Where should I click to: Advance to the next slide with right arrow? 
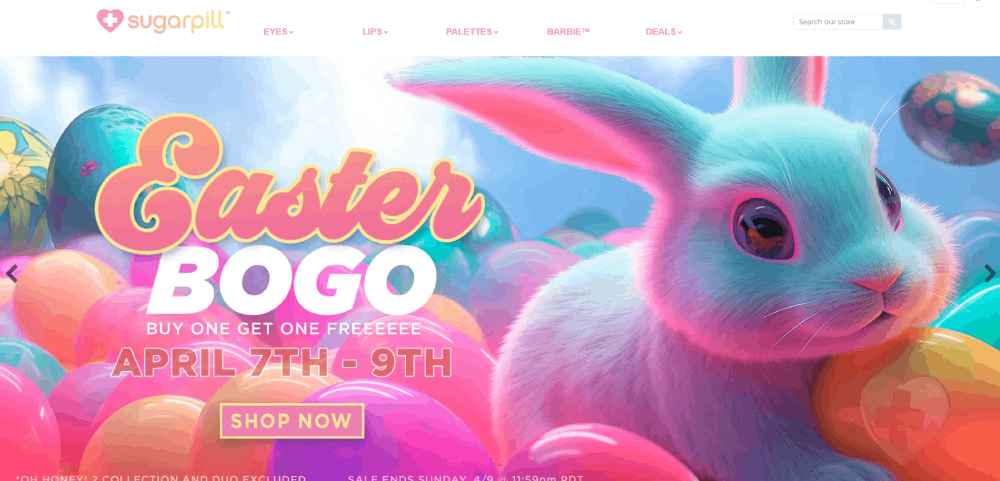(990, 274)
